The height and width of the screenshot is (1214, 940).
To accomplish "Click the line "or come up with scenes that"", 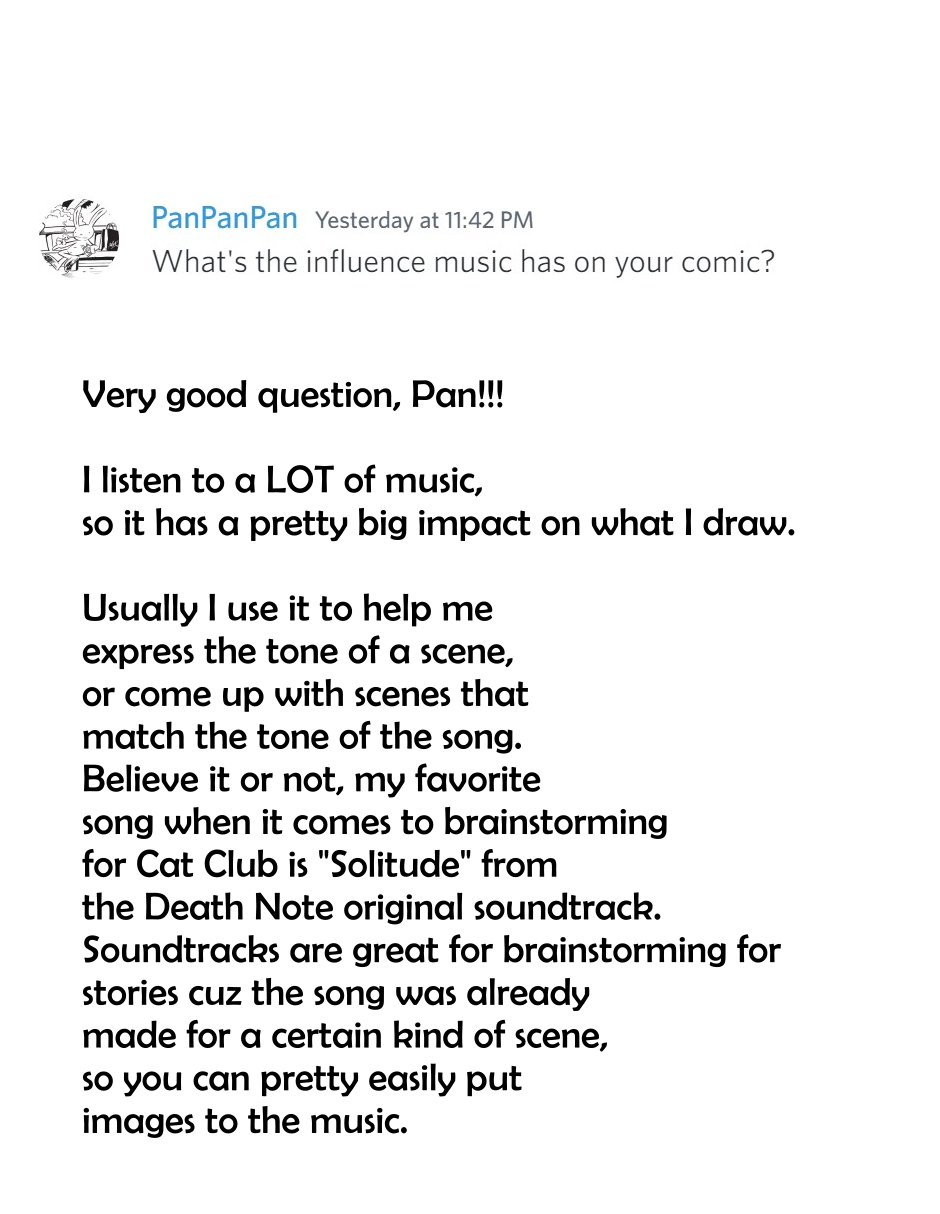I will tap(305, 694).
